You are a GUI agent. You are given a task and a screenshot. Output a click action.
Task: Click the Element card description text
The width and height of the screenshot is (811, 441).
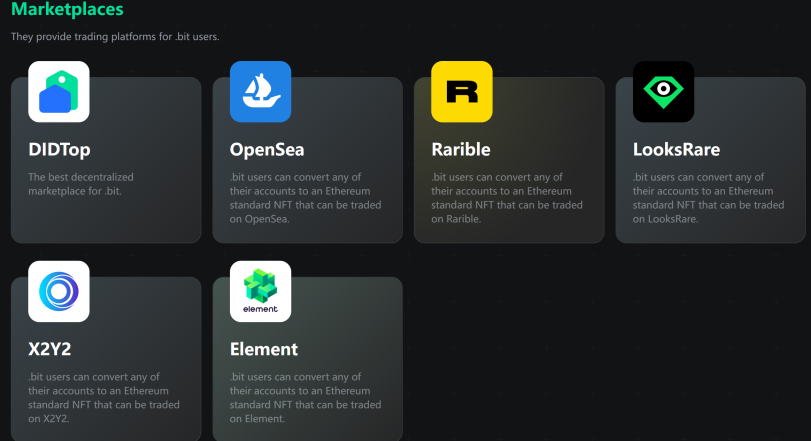(x=305, y=398)
